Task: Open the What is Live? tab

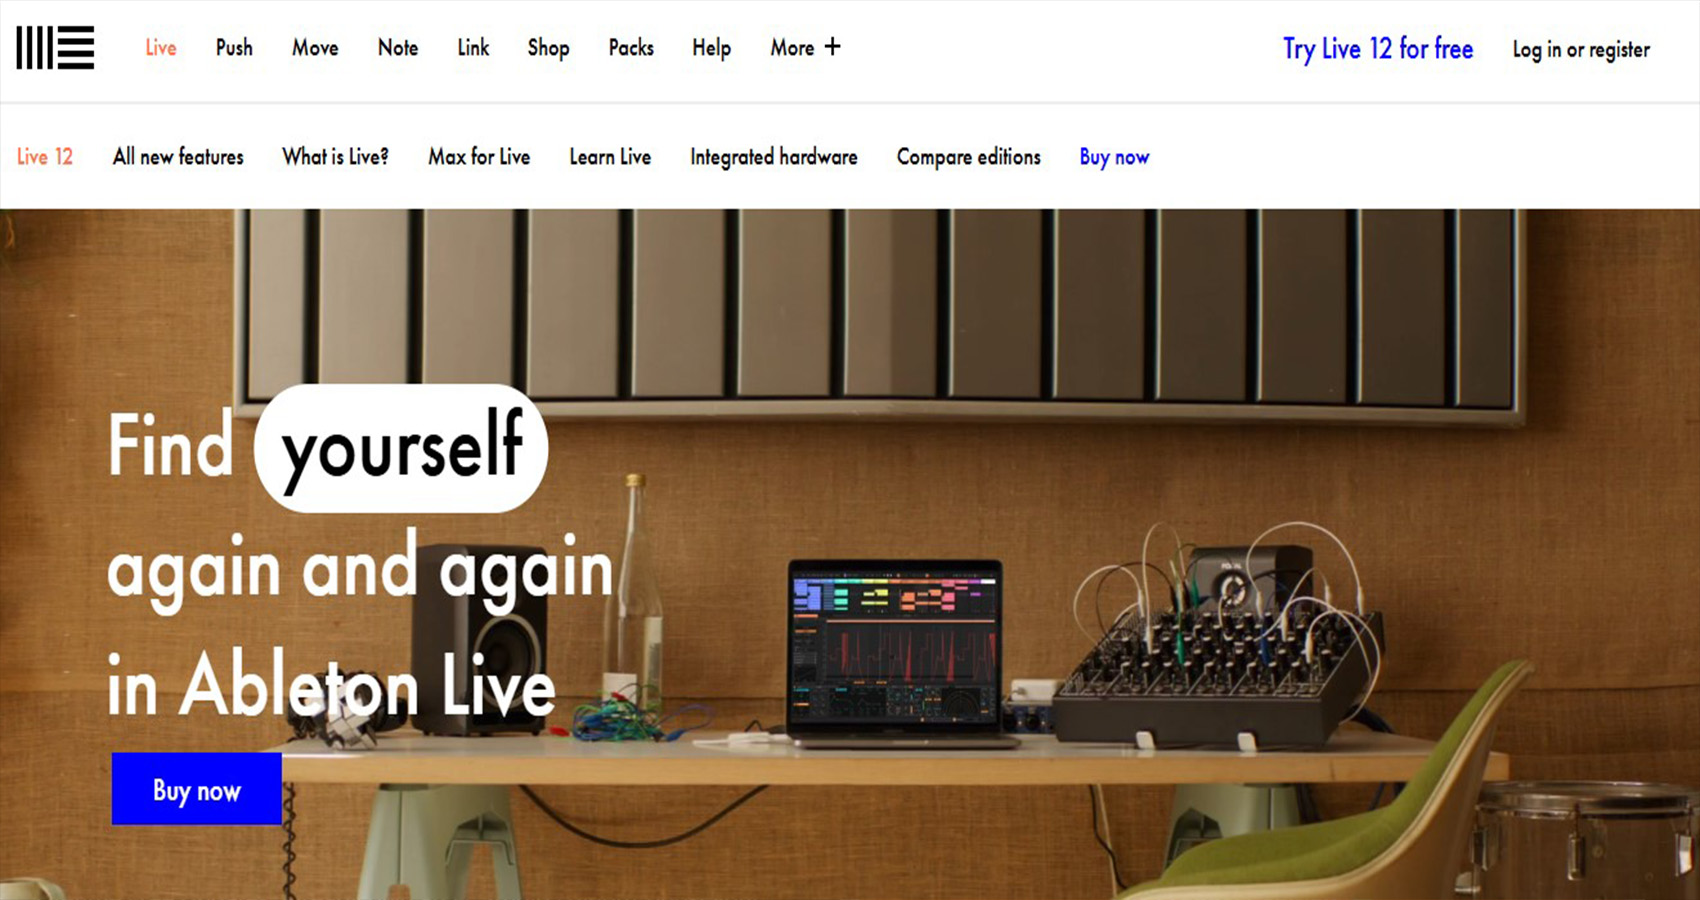Action: 335,157
